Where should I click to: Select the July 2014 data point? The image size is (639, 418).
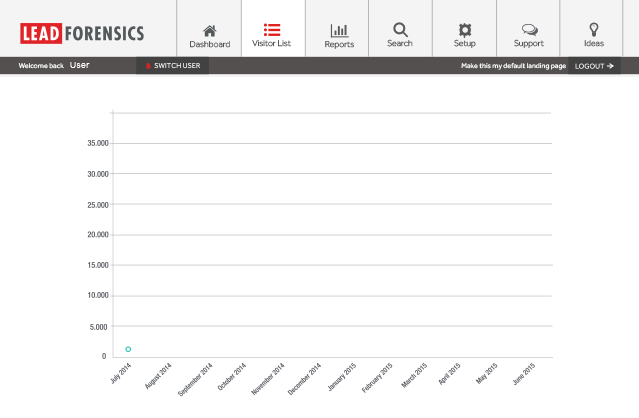click(128, 349)
